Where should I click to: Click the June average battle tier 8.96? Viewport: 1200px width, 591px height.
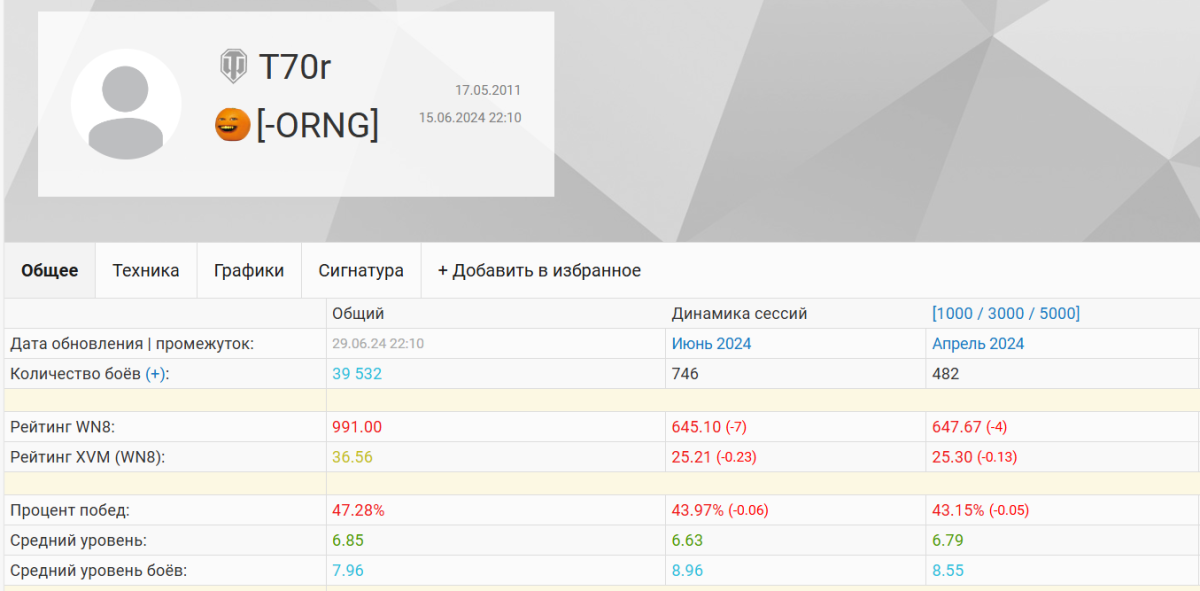(x=687, y=570)
